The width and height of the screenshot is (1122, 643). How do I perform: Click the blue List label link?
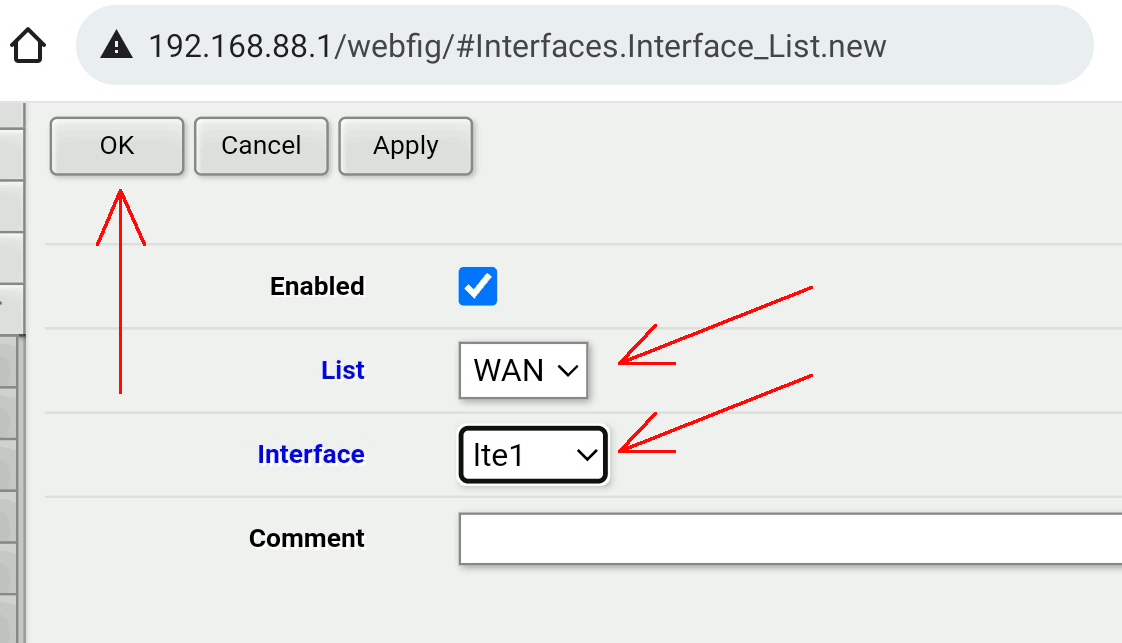(x=343, y=371)
